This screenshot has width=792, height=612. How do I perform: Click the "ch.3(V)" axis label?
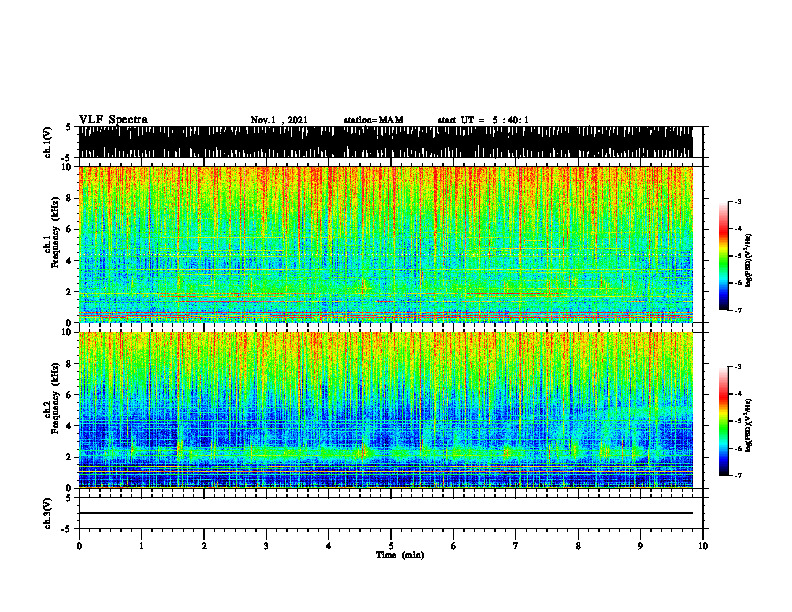48,513
